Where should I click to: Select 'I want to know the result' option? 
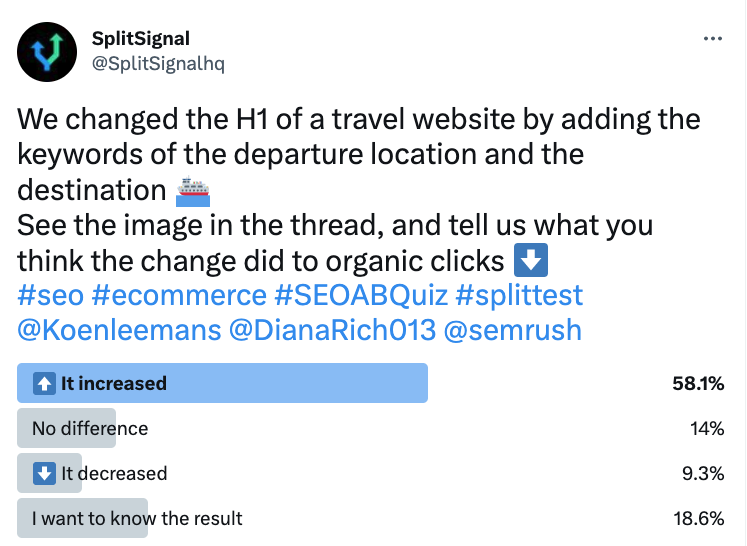click(x=371, y=518)
